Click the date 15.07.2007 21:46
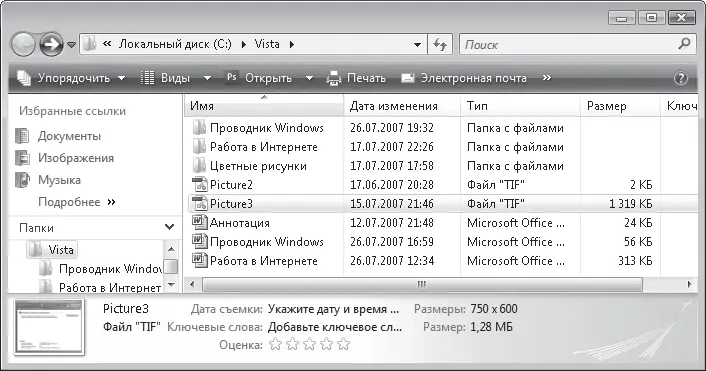The image size is (706, 371). 392,204
